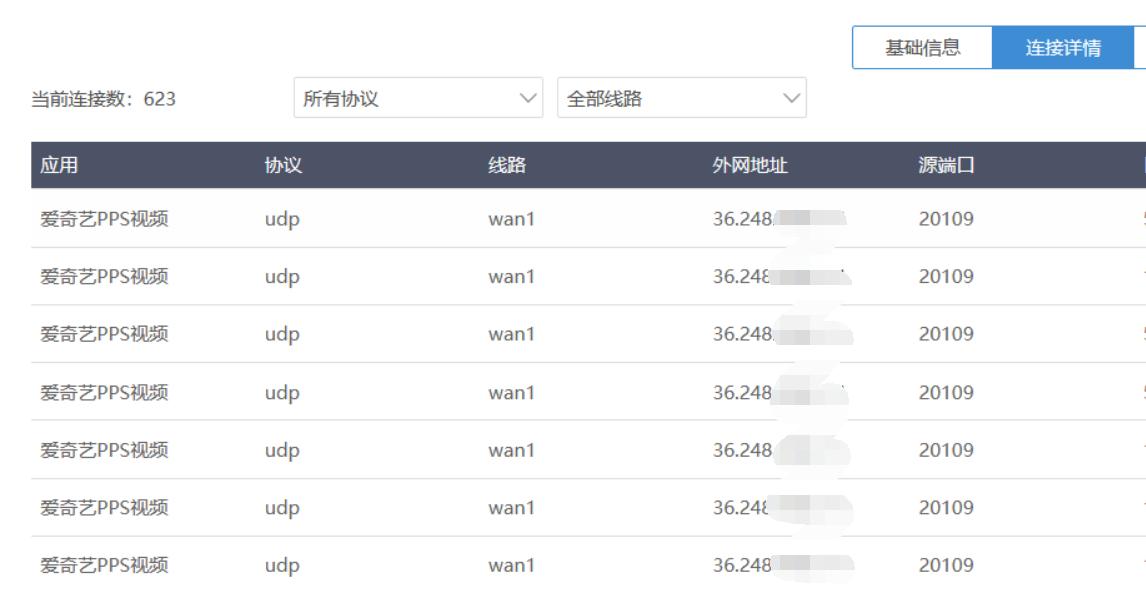This screenshot has width=1146, height=591.
Task: Click the udp cell in second row
Action: point(282,277)
